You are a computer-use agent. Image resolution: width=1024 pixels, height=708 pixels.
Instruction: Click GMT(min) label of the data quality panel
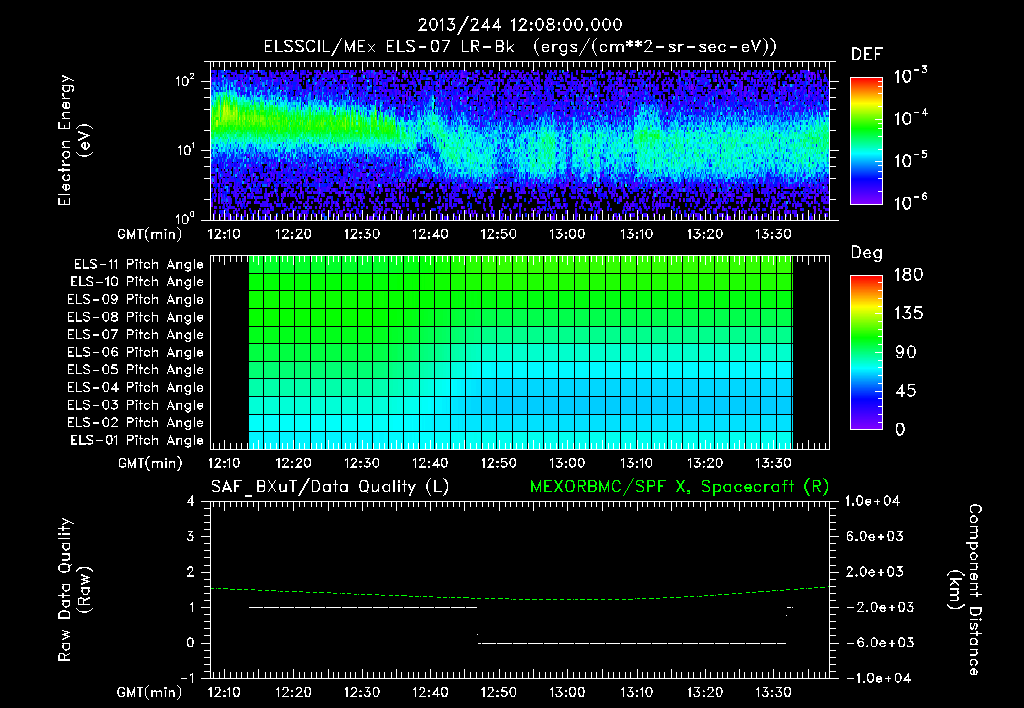coord(150,692)
